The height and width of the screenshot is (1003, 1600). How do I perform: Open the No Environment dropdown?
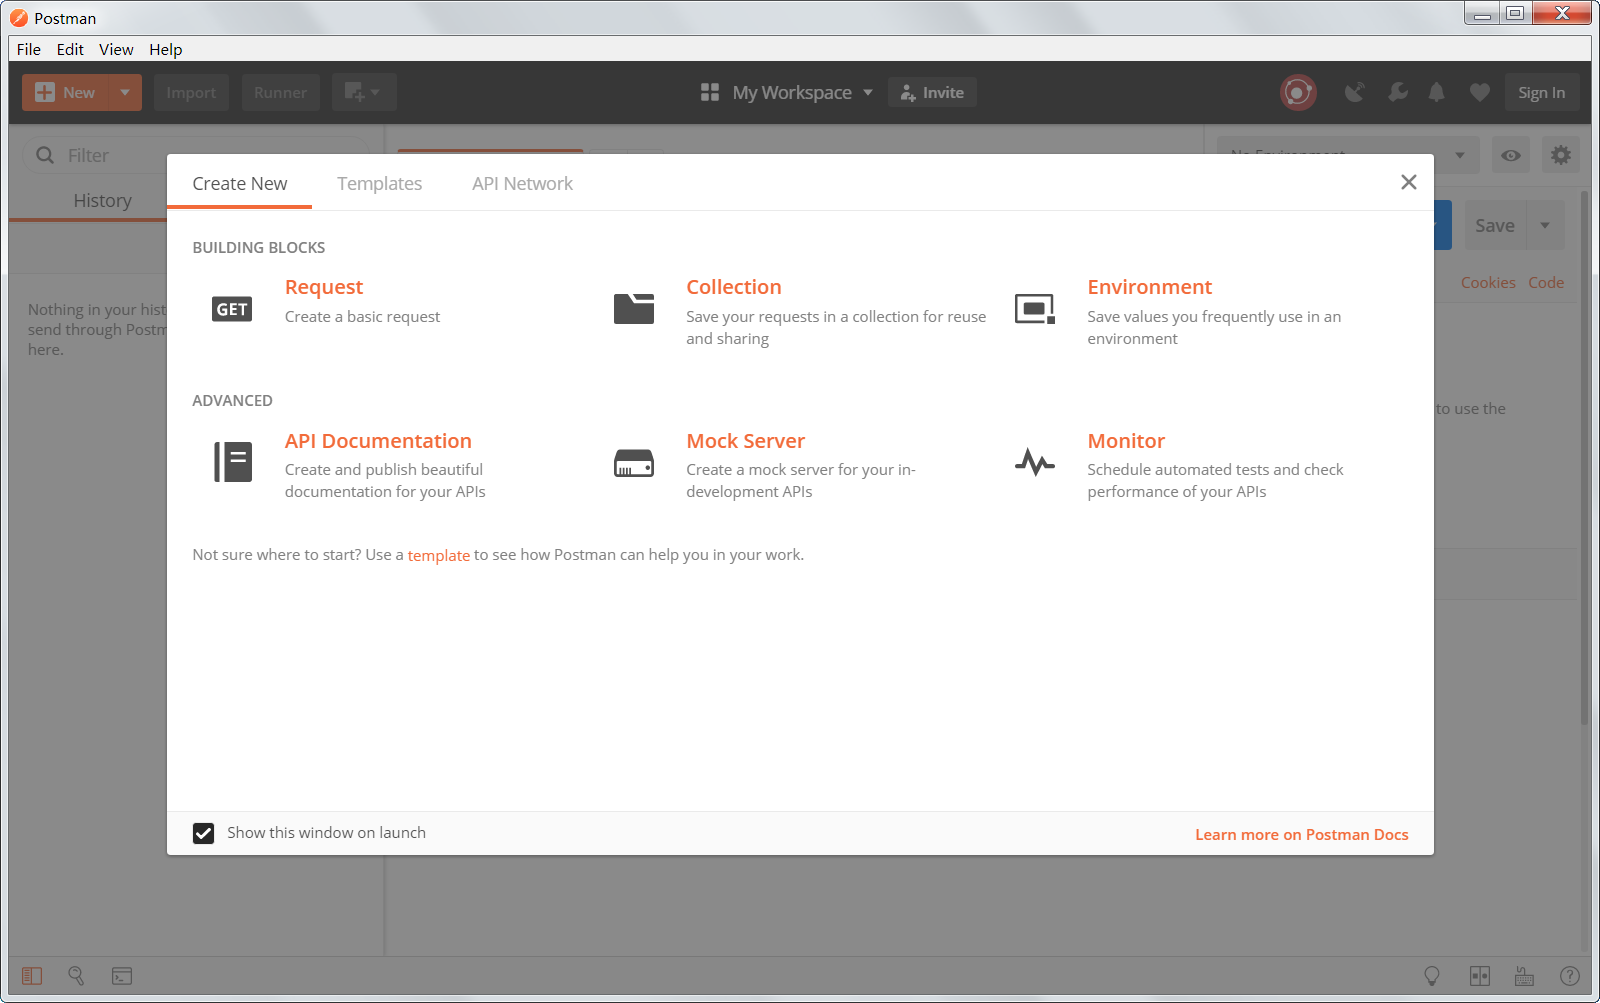coord(1347,155)
